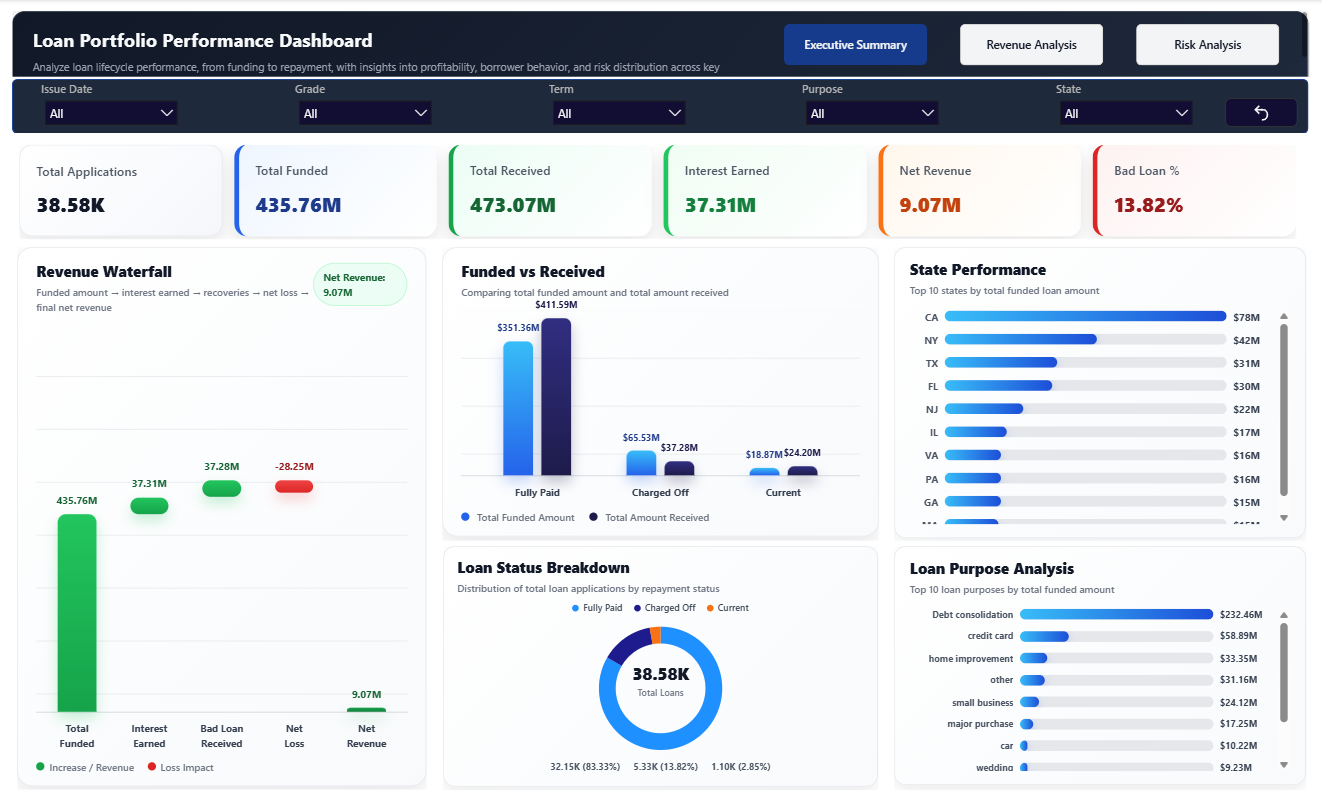
Task: Click the 38.58K Total Loans center label
Action: pyautogui.click(x=660, y=680)
